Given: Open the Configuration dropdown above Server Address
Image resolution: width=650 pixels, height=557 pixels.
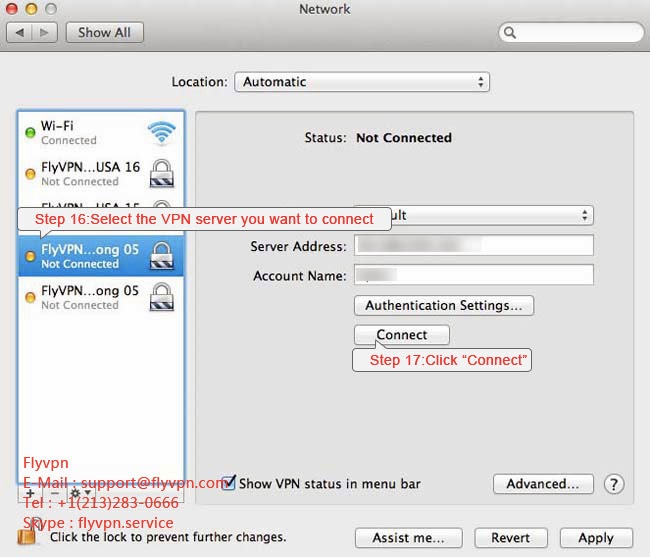Looking at the screenshot, I should point(492,216).
